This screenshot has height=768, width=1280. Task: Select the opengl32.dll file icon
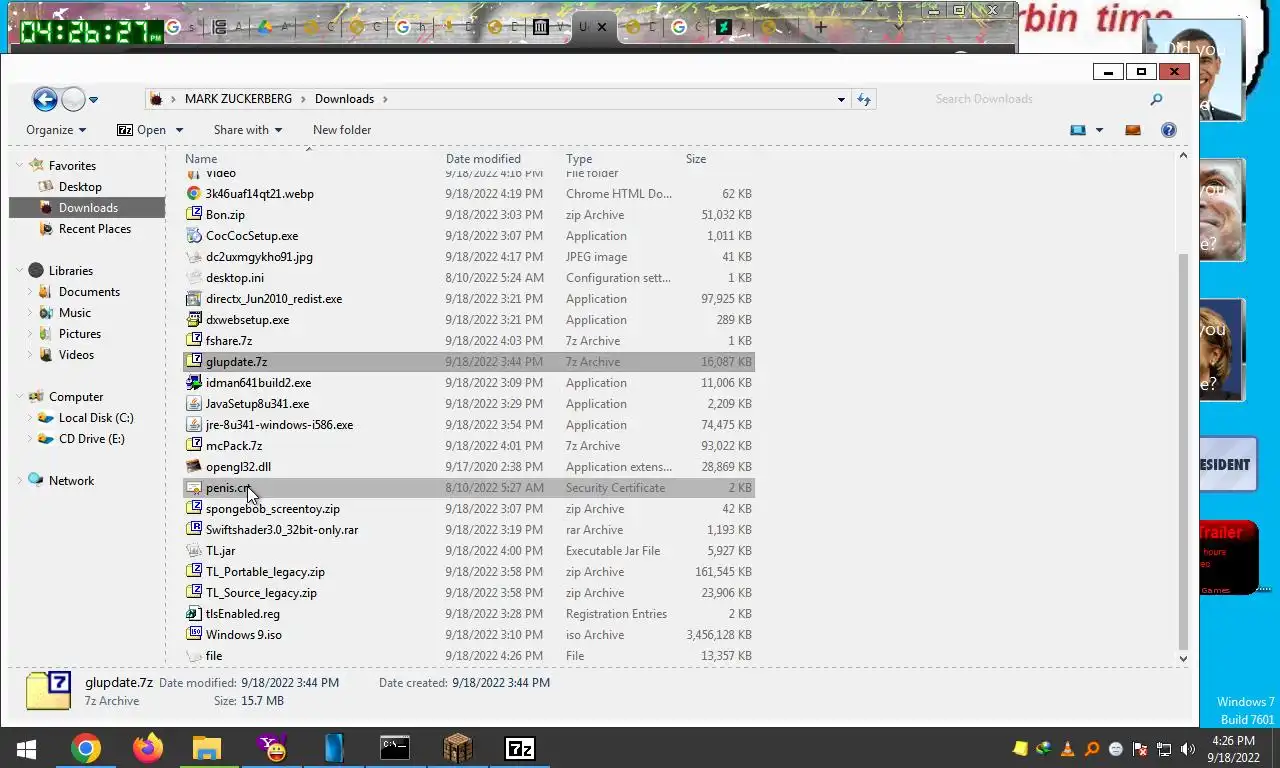click(x=195, y=467)
